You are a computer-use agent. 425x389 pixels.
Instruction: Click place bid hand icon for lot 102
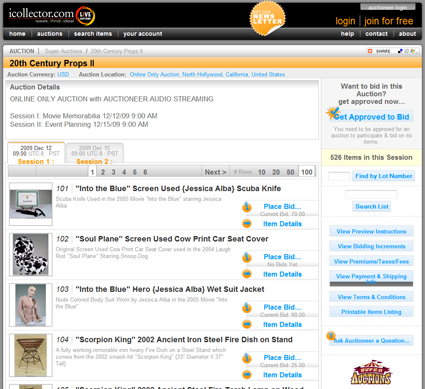(x=247, y=257)
